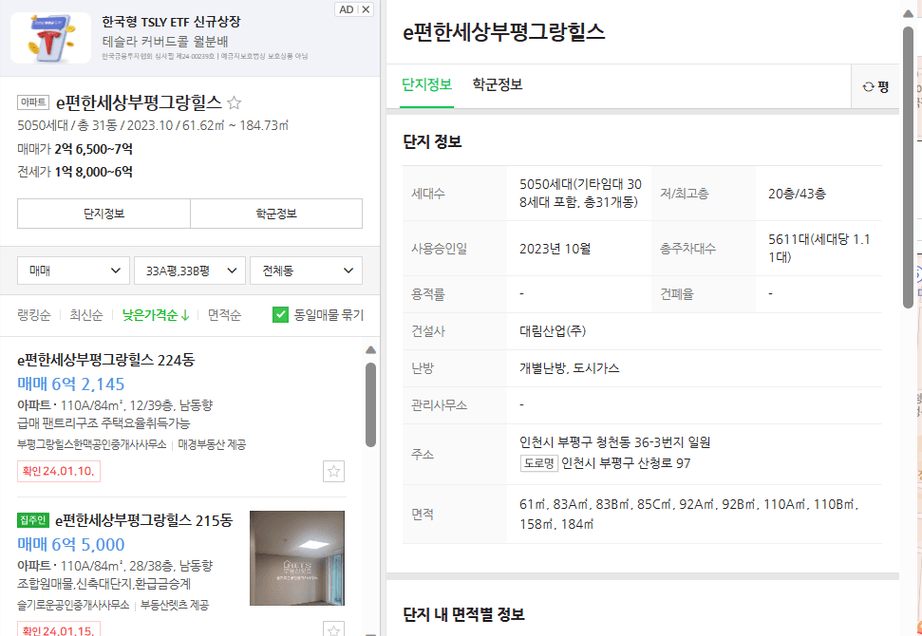Select the 인천시 부평구 산청로 97 address

pos(626,463)
